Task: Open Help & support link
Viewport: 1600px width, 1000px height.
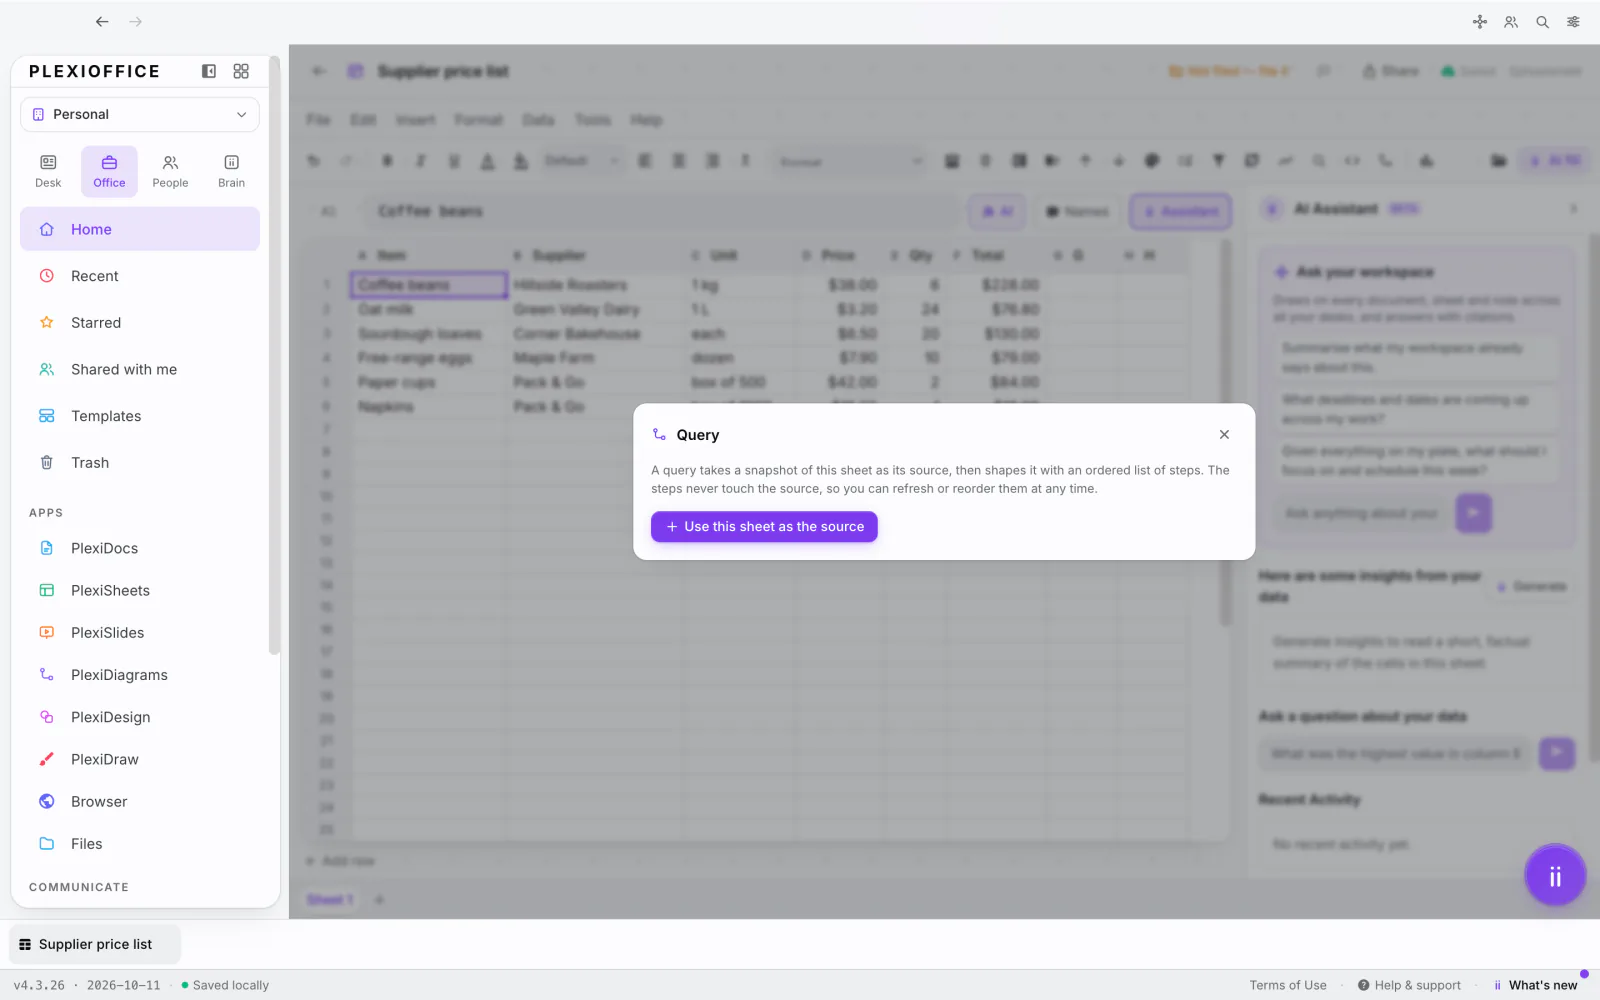Action: (x=1409, y=985)
